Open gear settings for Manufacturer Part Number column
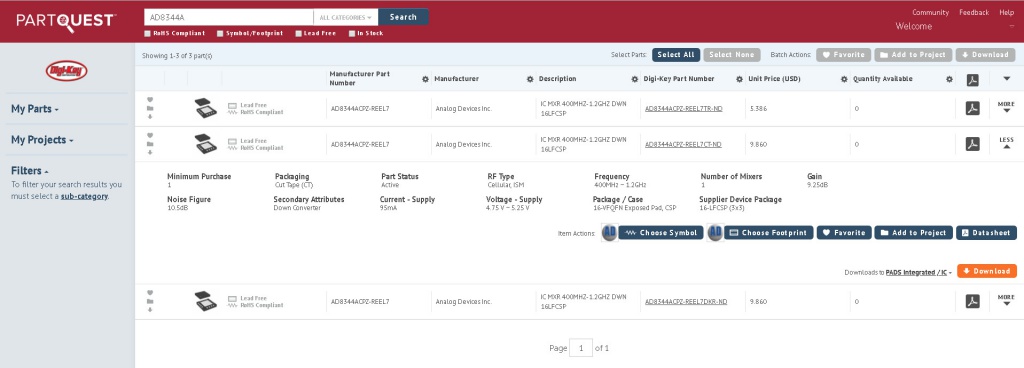Viewport: 1024px width, 368px height. (x=425, y=79)
